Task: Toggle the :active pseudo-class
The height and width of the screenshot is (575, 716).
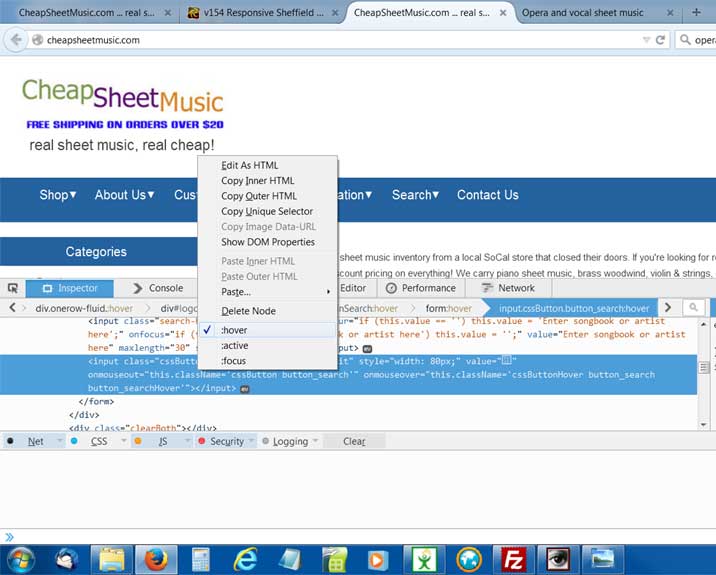Action: [x=268, y=345]
